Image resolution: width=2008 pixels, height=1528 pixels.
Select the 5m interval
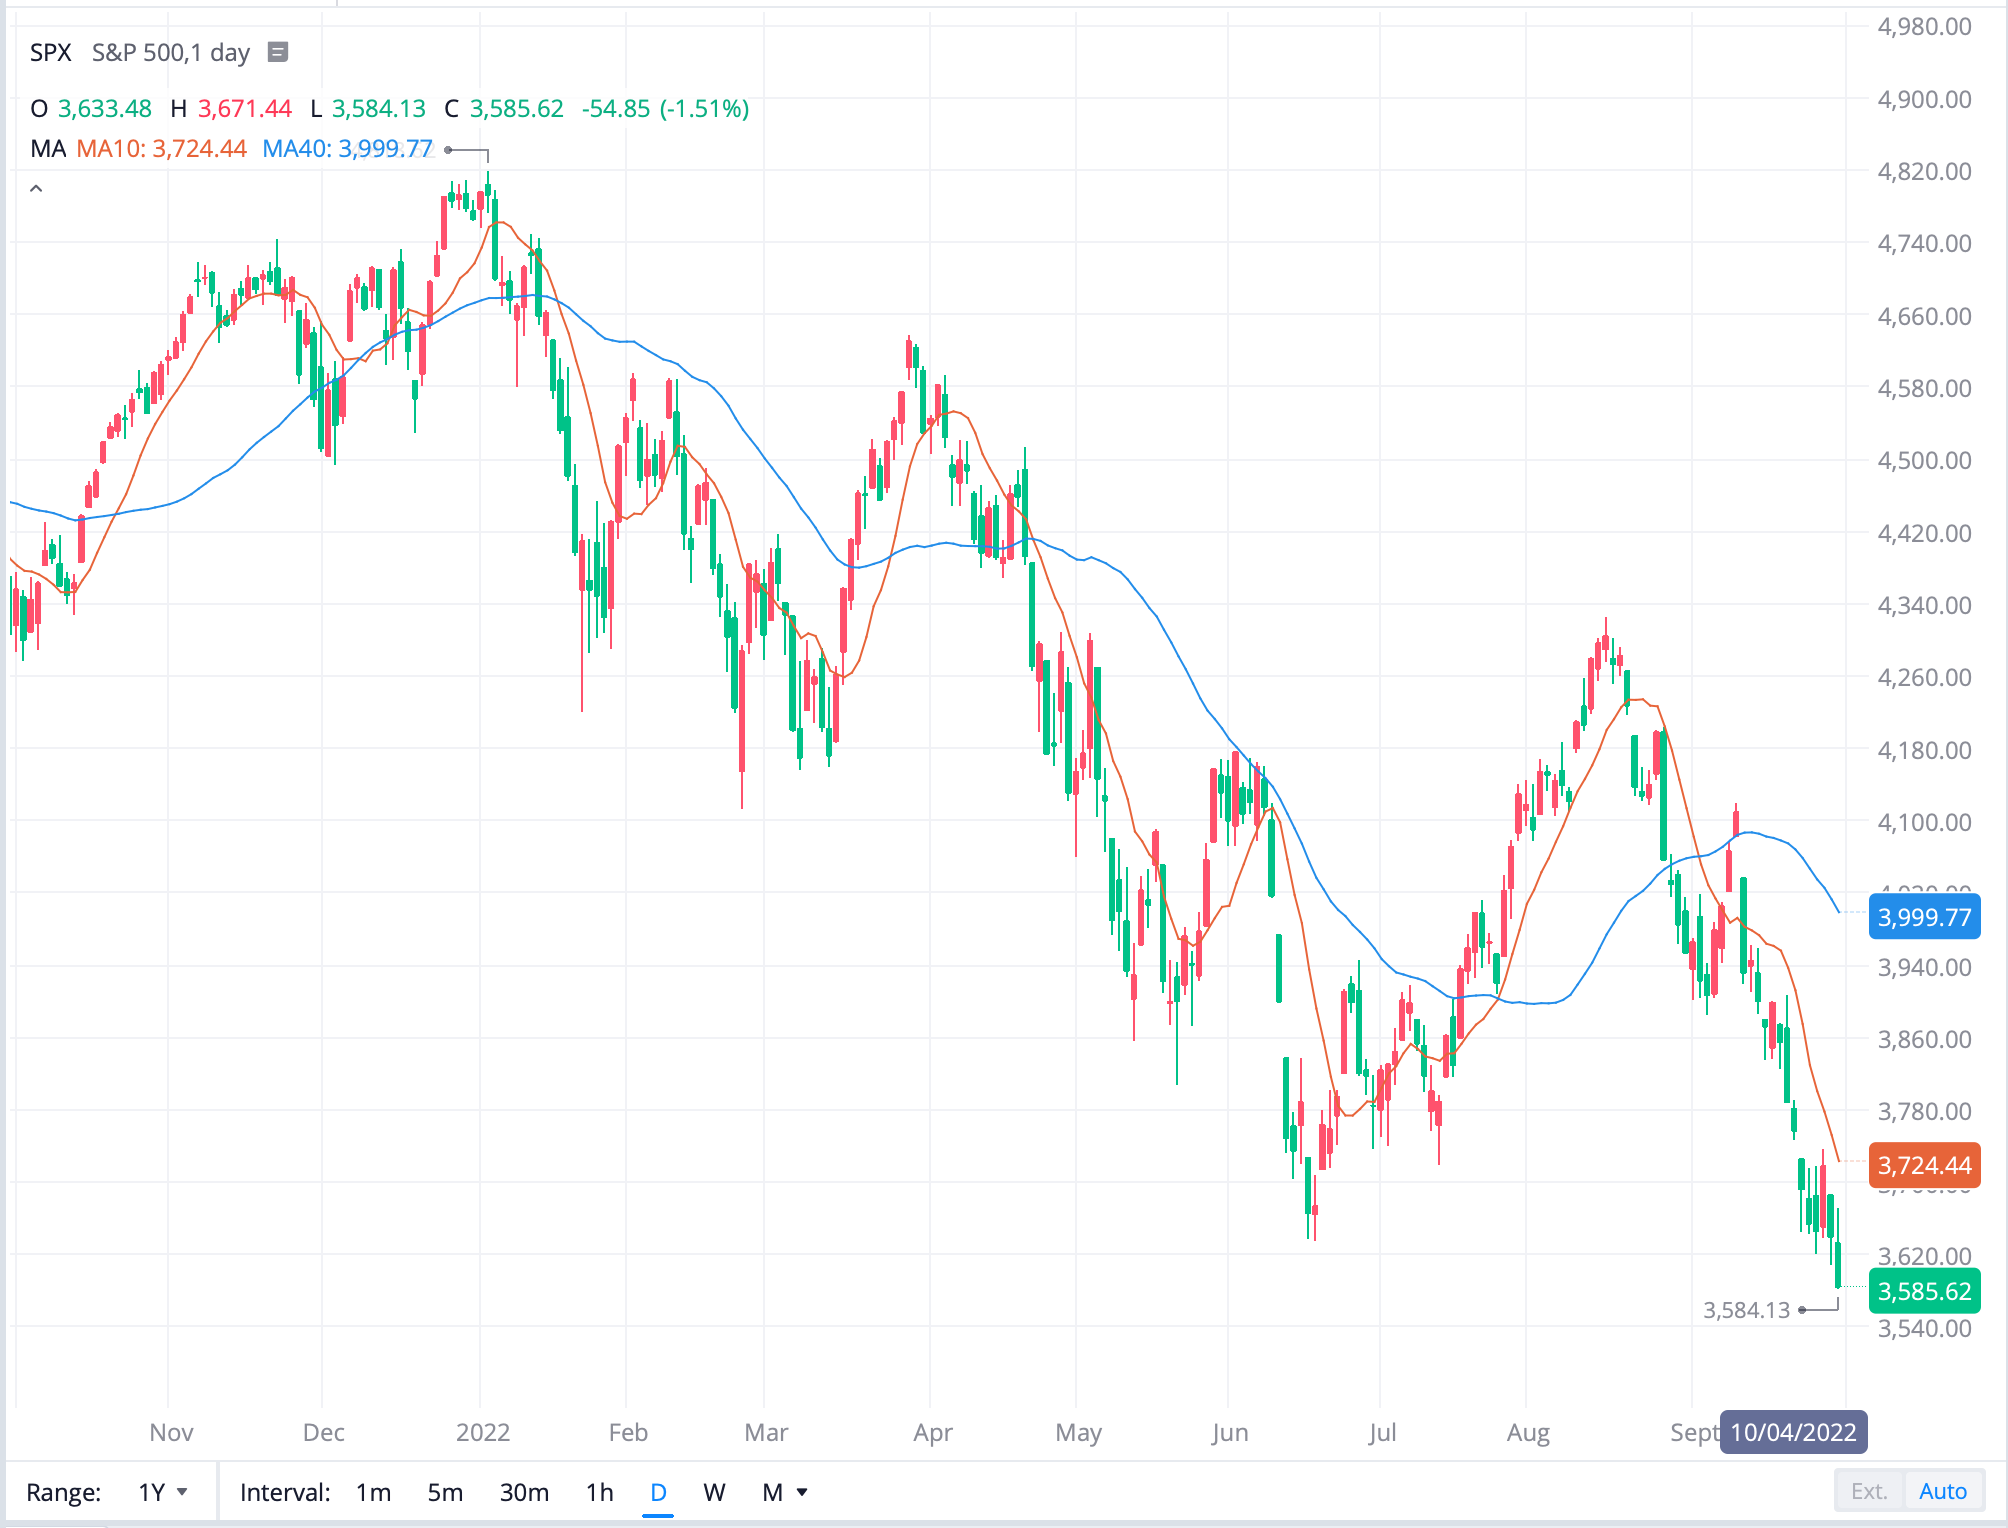point(445,1491)
